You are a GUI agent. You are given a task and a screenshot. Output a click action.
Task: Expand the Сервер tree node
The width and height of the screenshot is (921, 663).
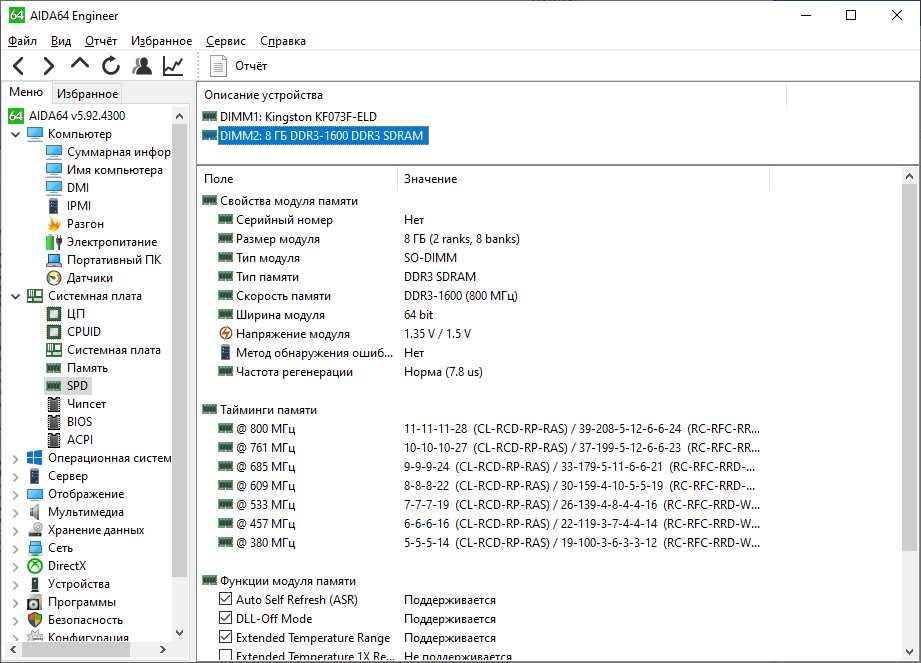point(16,477)
